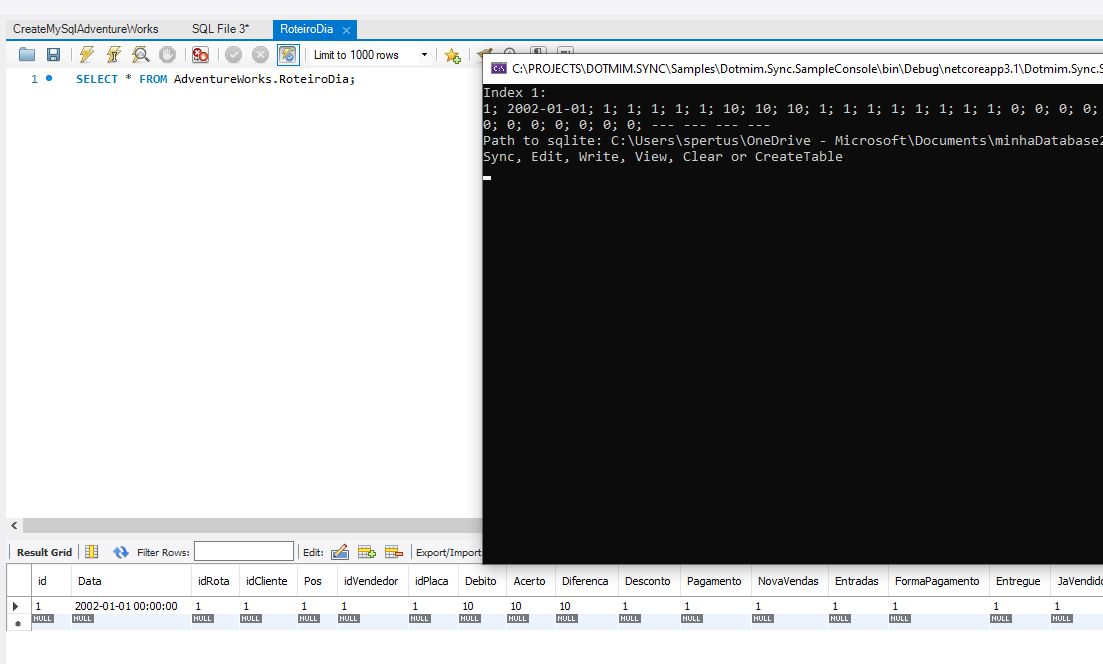Delete selected rows with the grid-minus icon
The width and height of the screenshot is (1103, 664).
(393, 551)
